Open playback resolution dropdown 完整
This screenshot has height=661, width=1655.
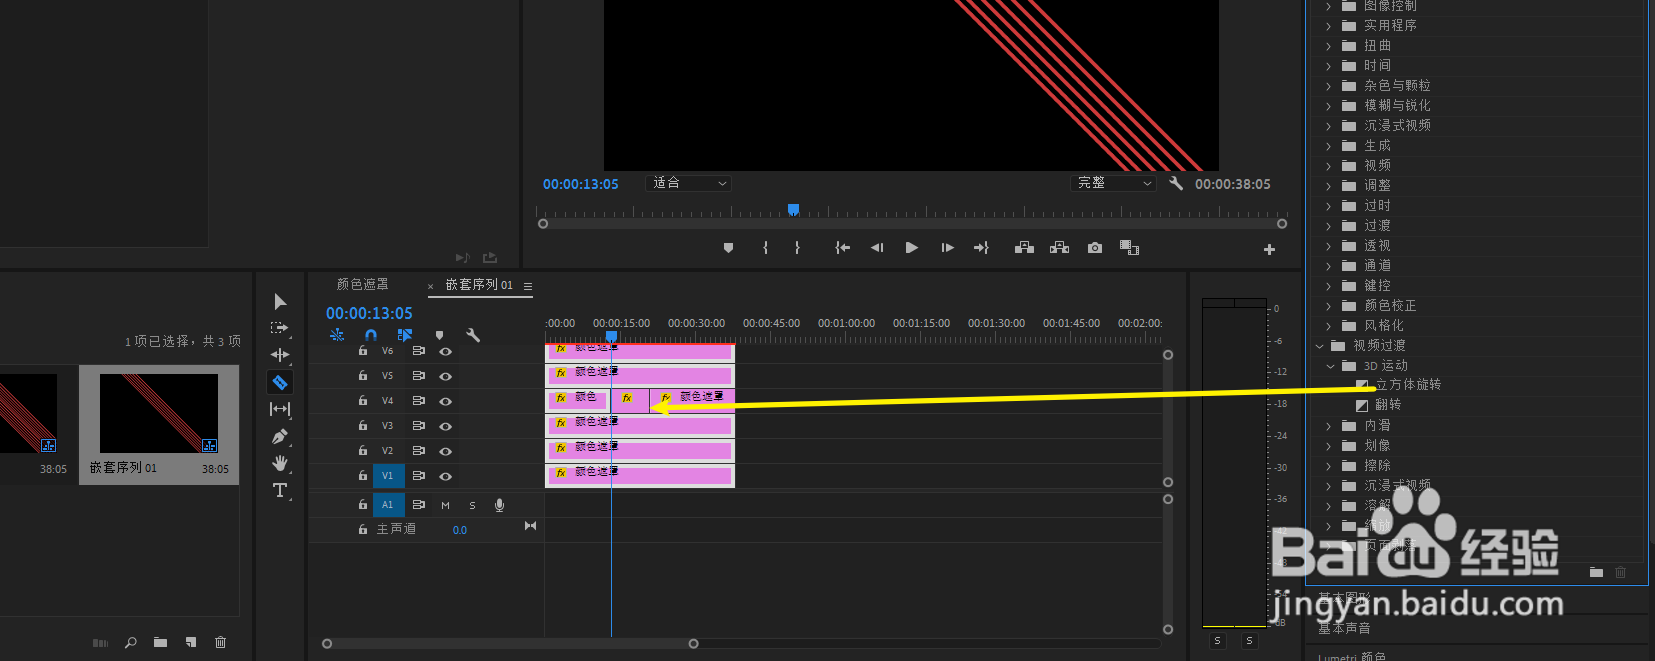pyautogui.click(x=1114, y=183)
